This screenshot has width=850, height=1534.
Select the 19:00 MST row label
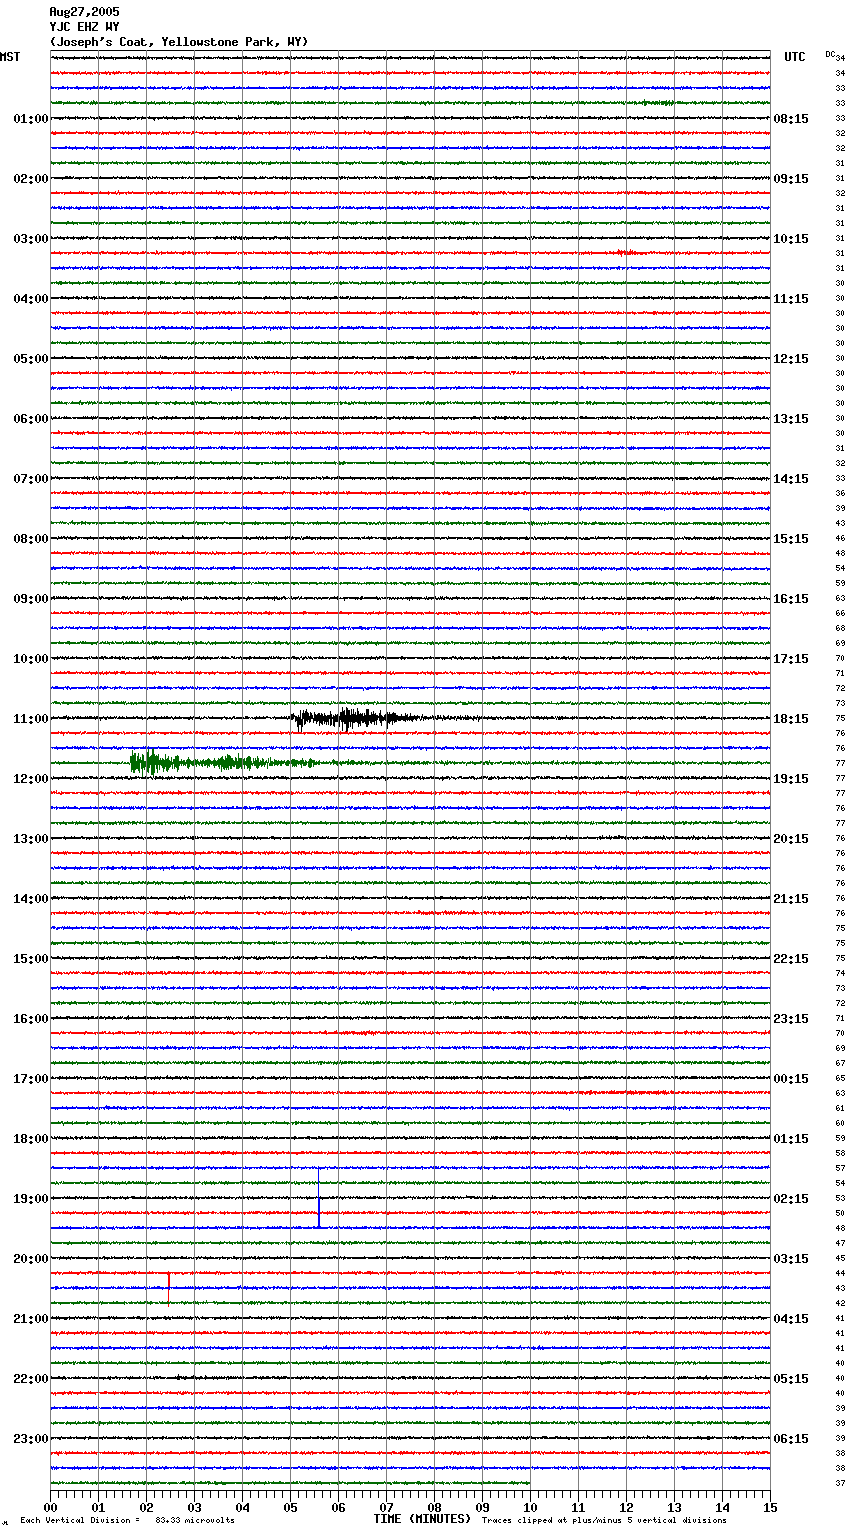(x=31, y=1199)
